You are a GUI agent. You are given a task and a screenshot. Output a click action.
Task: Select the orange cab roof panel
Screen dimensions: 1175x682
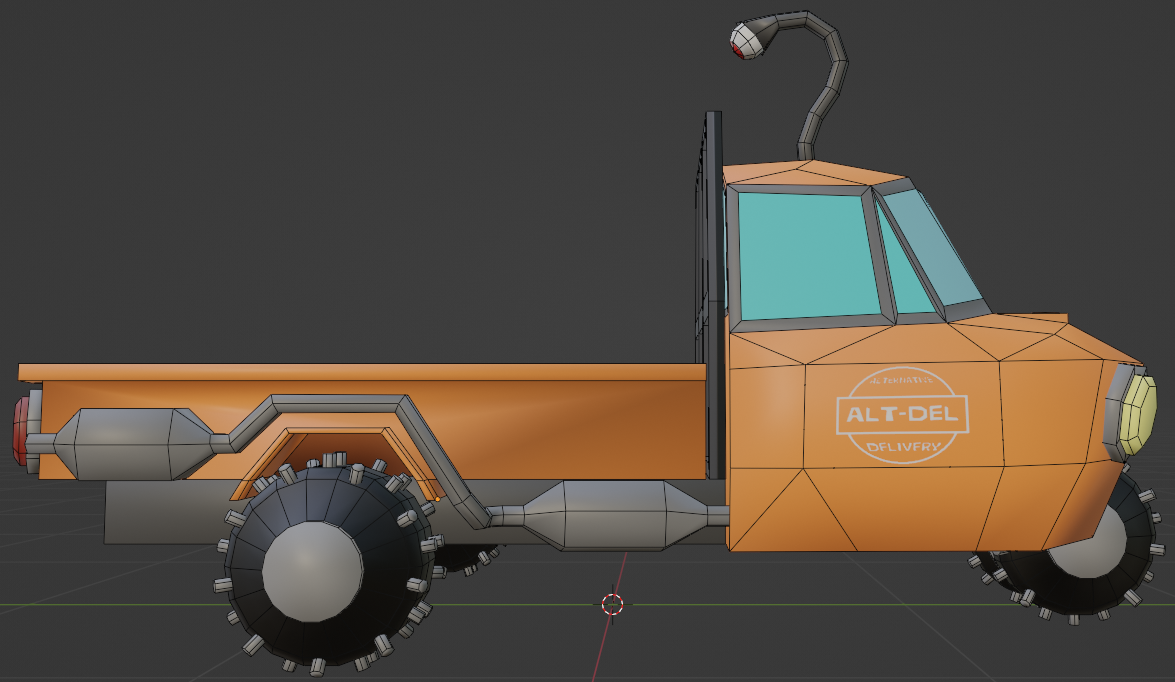pyautogui.click(x=800, y=175)
